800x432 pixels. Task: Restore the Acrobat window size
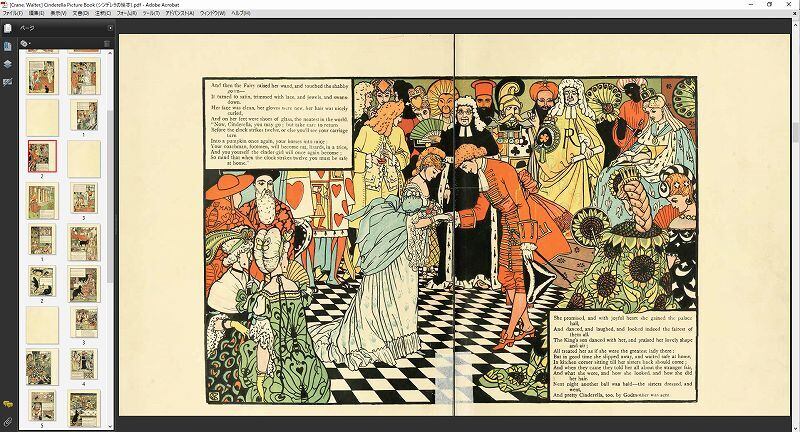[x=769, y=4]
